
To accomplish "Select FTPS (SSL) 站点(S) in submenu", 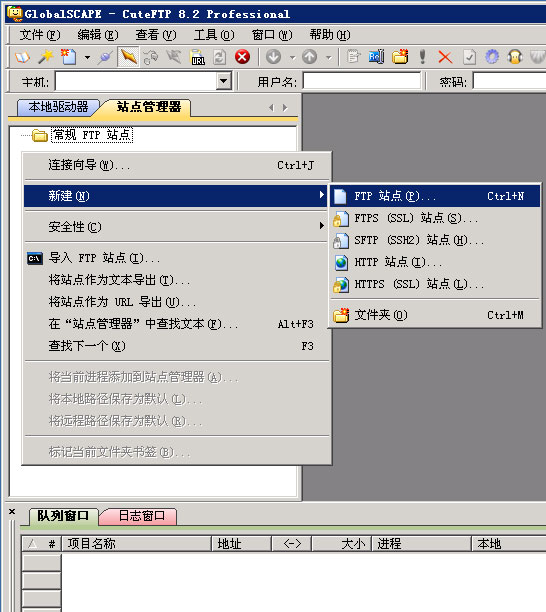I will click(435, 218).
